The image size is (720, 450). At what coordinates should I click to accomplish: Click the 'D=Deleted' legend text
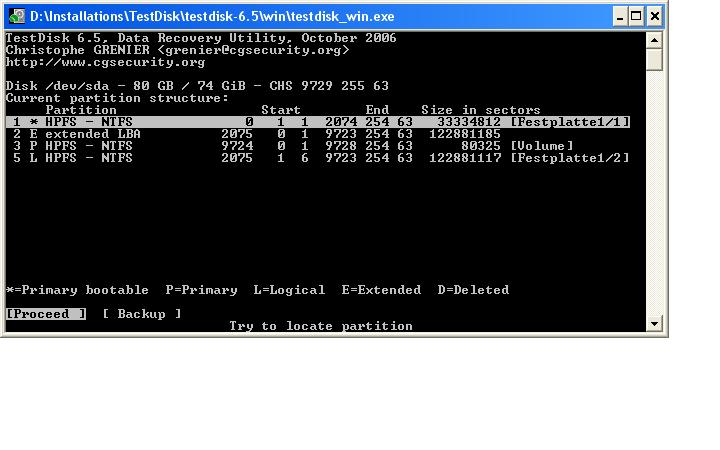pos(473,290)
